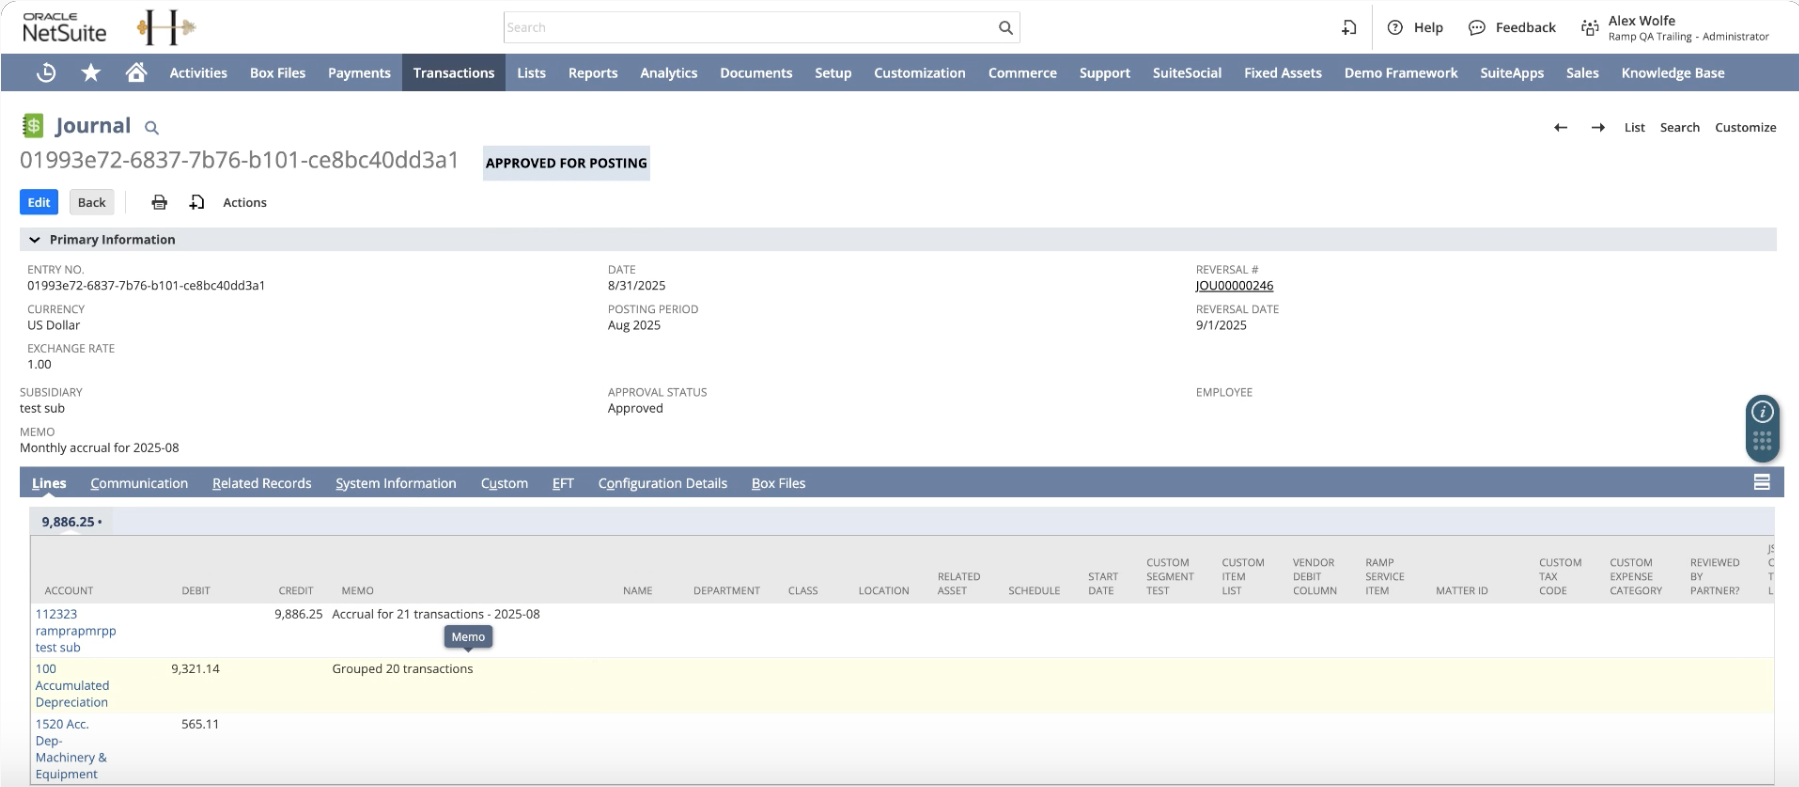The height and width of the screenshot is (787, 1799).
Task: Open the Actions dropdown menu
Action: tap(245, 202)
